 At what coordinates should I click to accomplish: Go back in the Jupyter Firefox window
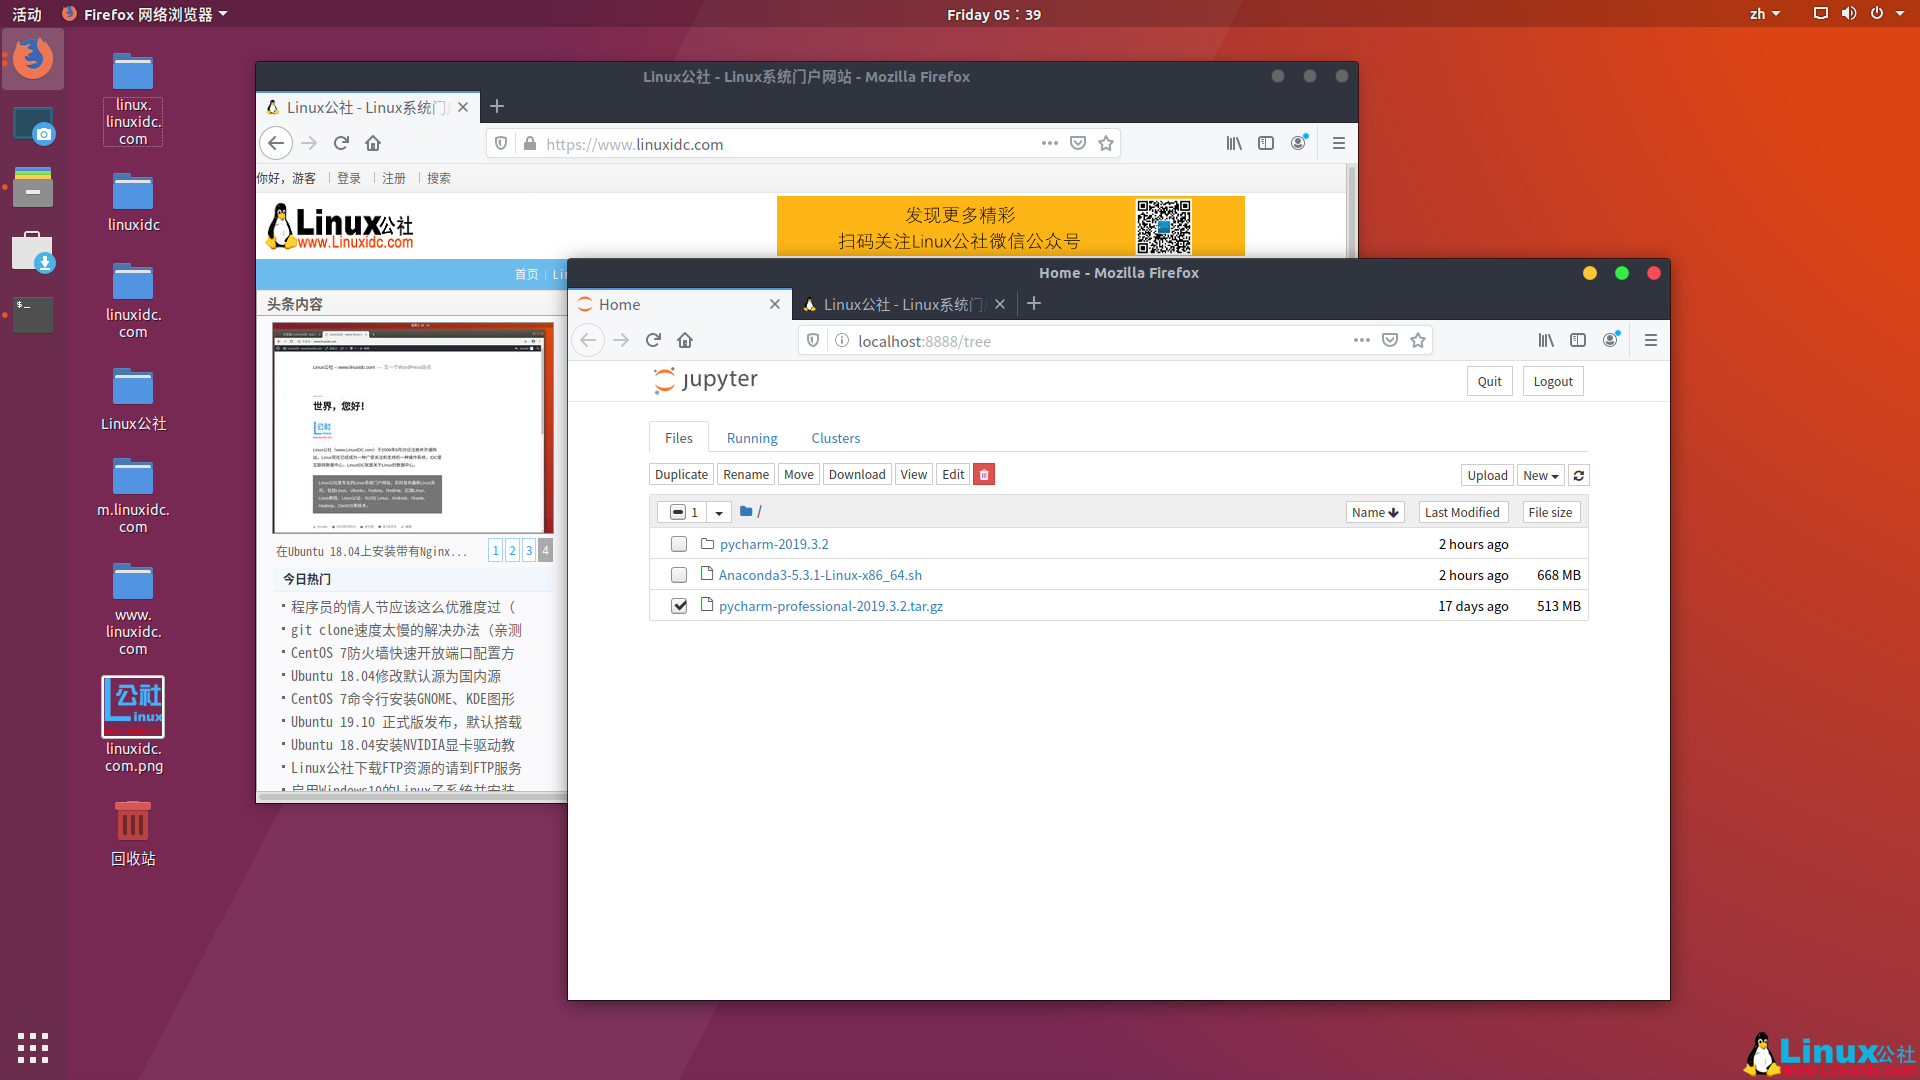[x=588, y=340]
